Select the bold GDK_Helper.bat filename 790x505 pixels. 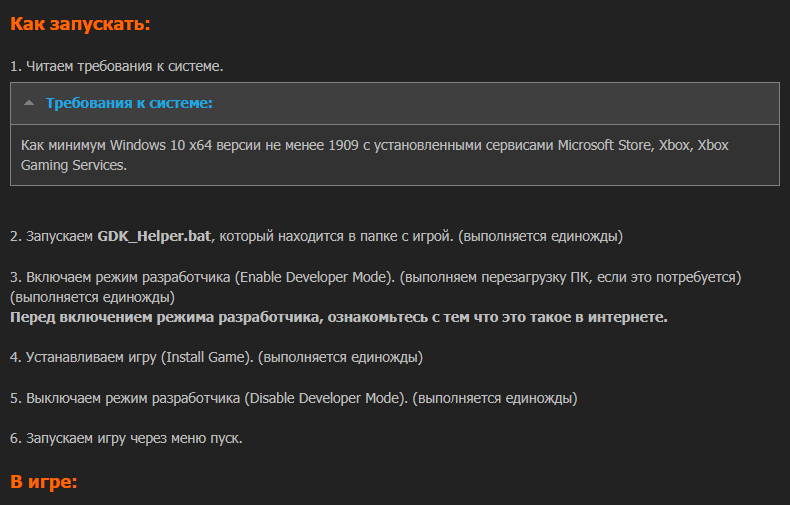tap(154, 236)
